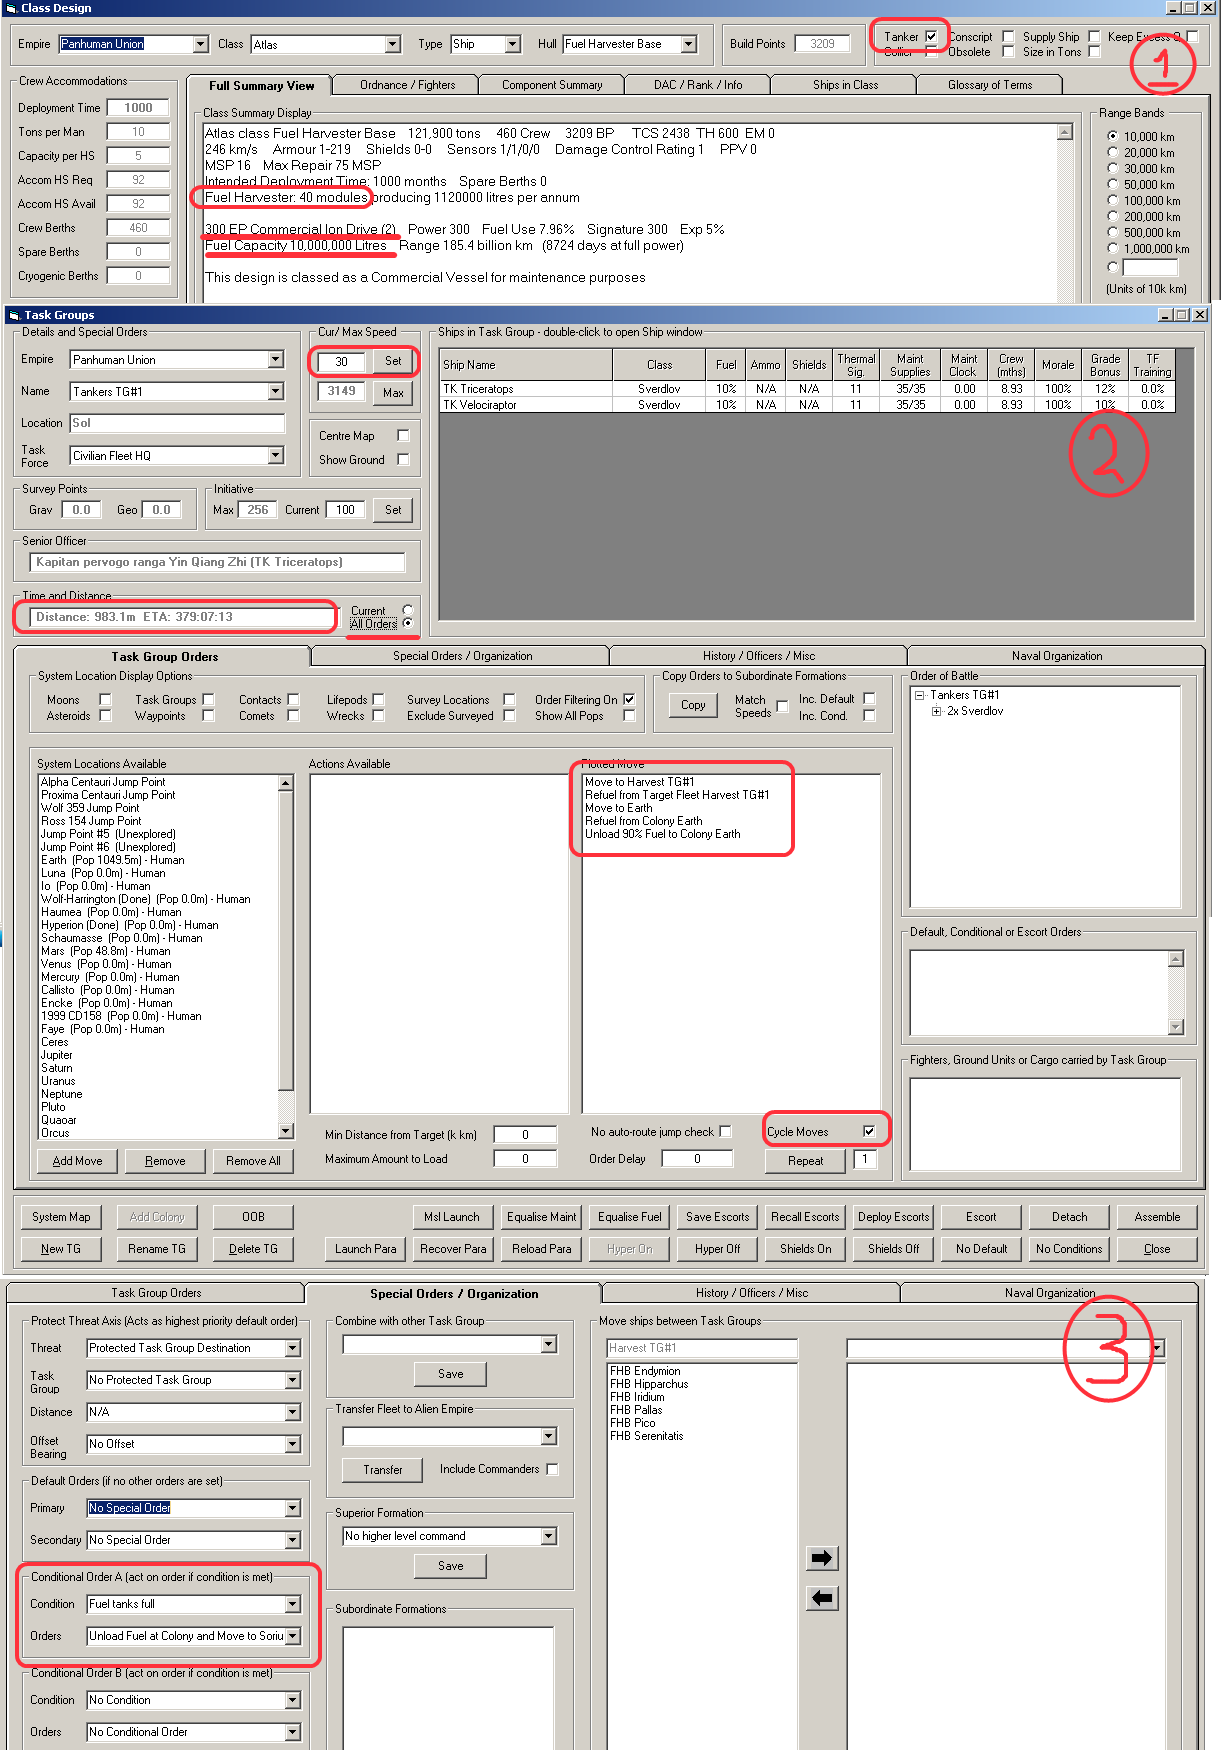Click the Repeat button
This screenshot has height=1750, width=1222.
coord(805,1161)
